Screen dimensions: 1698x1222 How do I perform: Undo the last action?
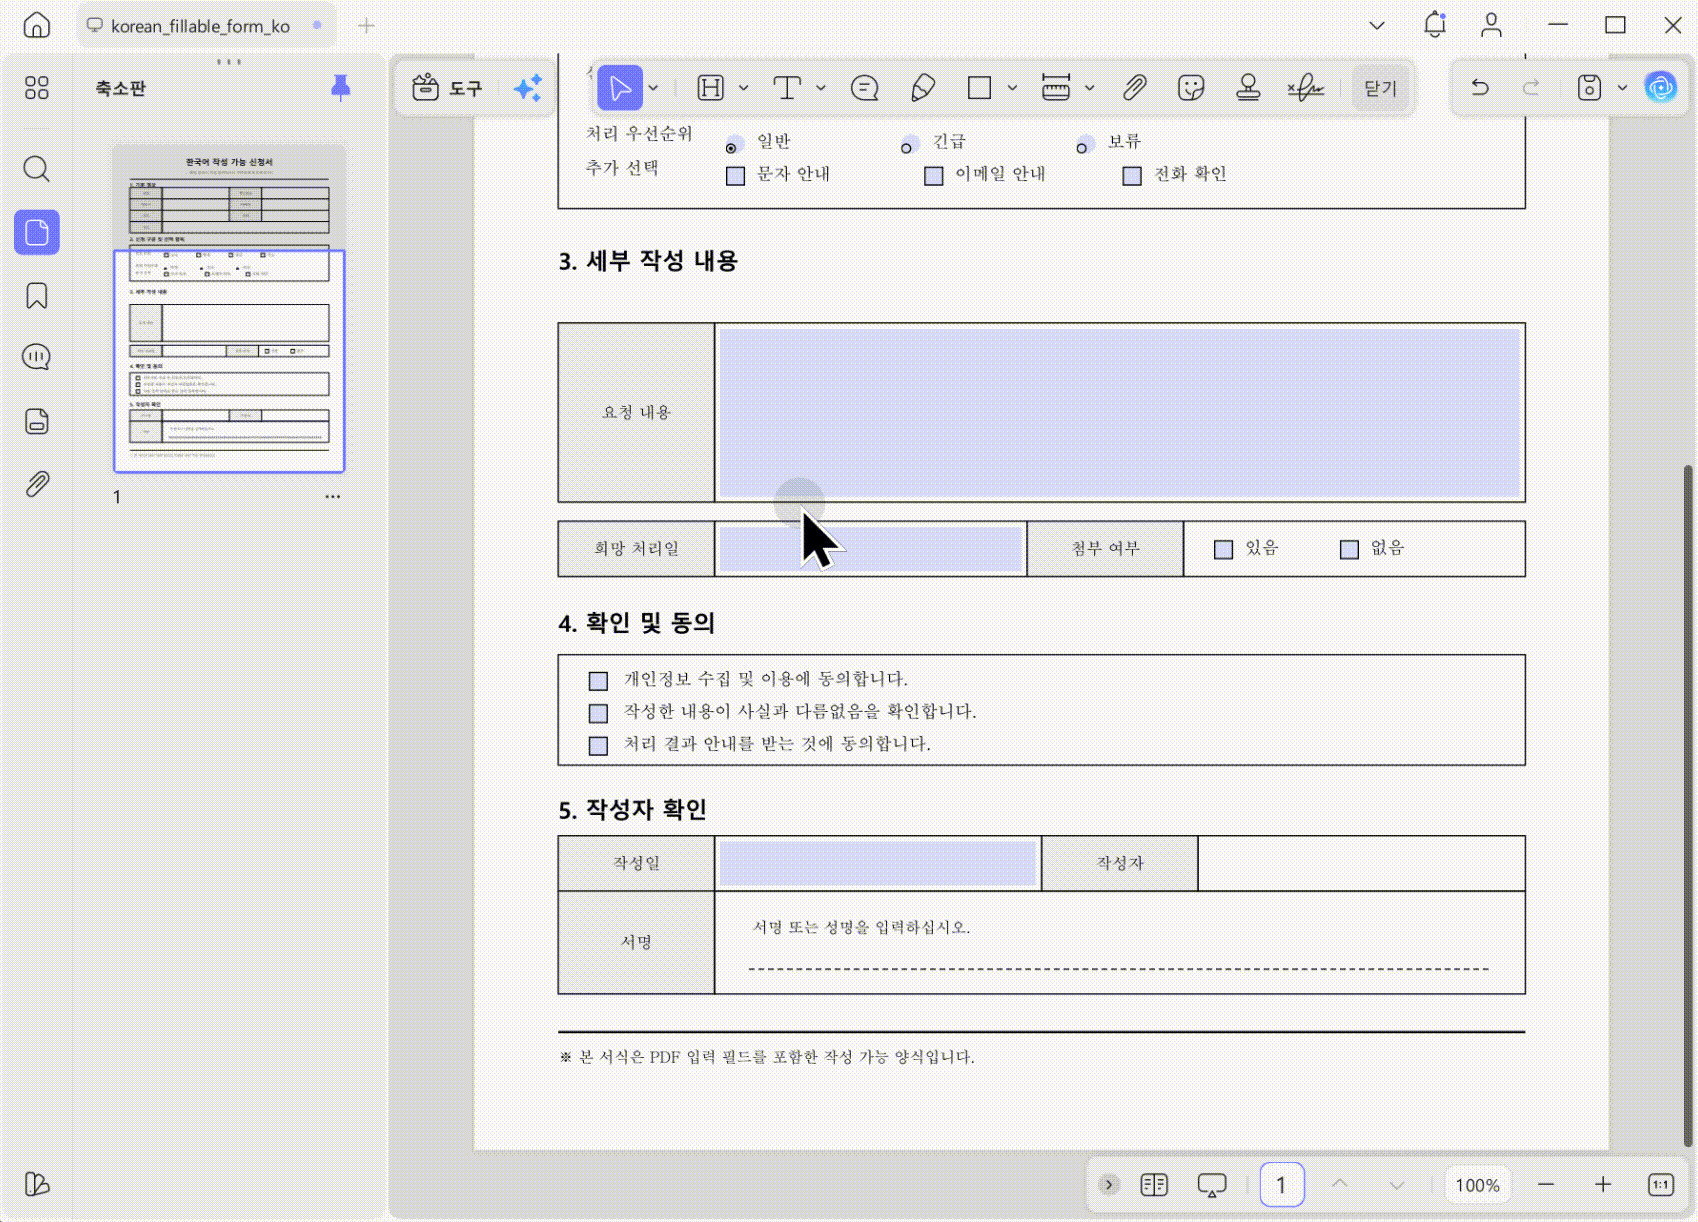pos(1480,88)
